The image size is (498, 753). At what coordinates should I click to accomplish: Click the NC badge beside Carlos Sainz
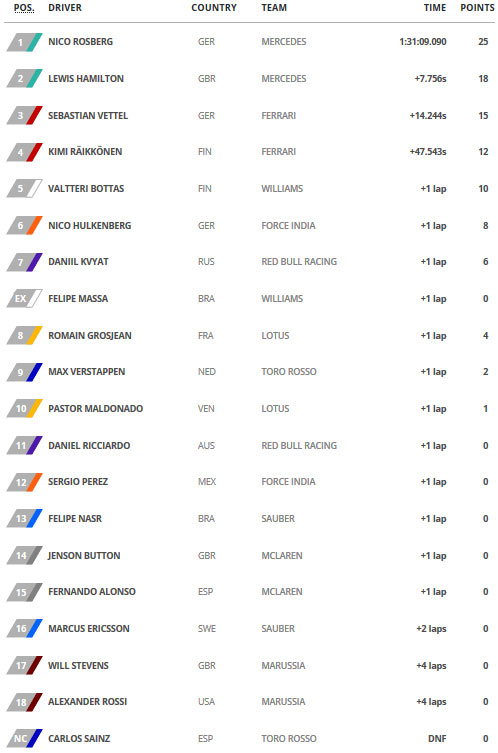pos(24,739)
